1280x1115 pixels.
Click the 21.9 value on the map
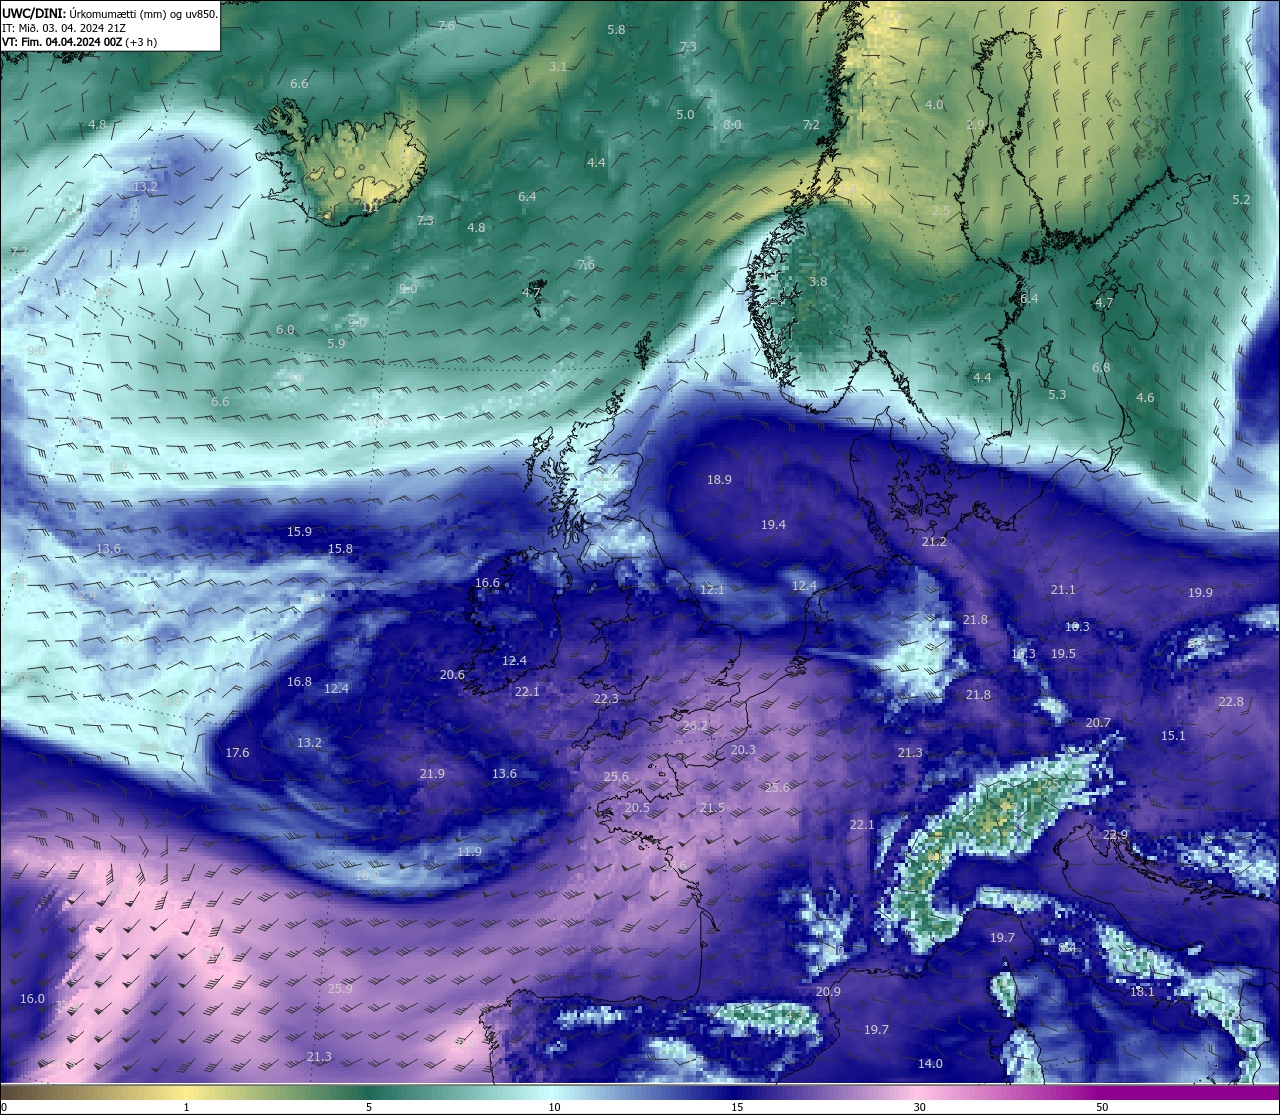[x=432, y=774]
